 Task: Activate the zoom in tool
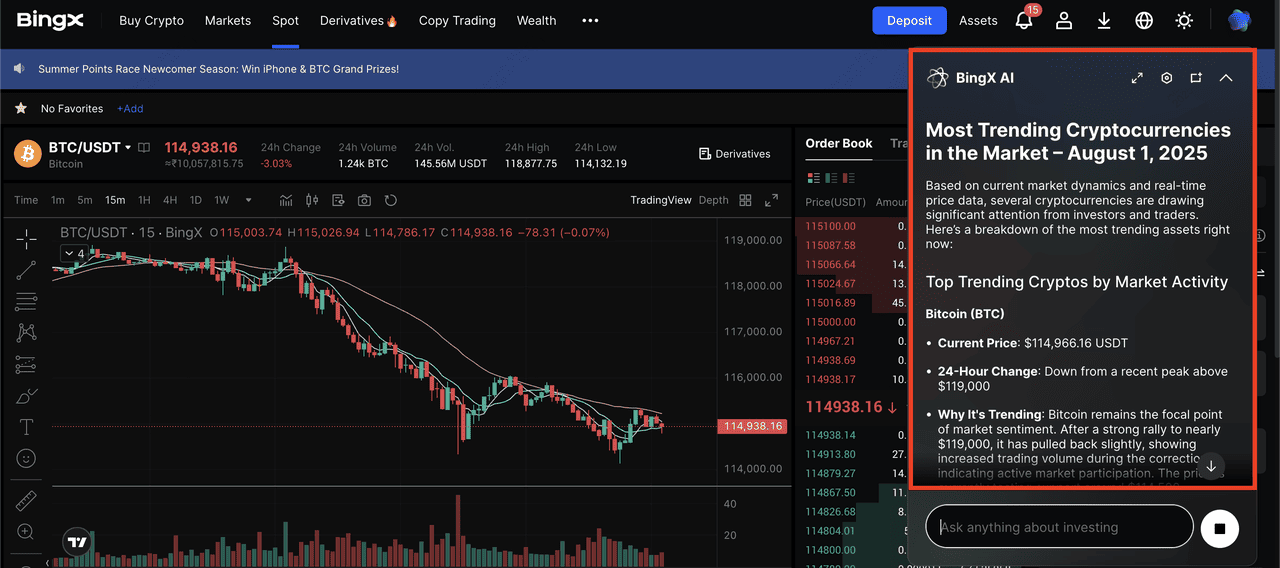point(26,532)
